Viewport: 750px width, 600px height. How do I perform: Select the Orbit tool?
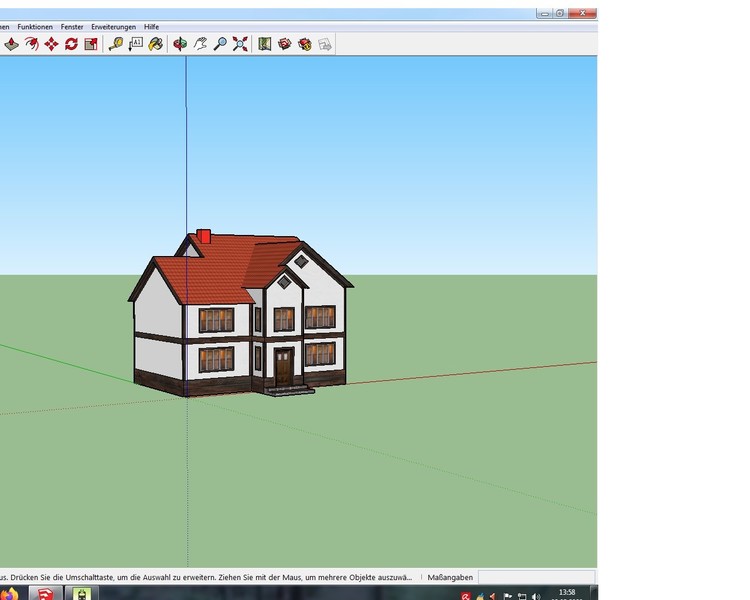(x=180, y=44)
